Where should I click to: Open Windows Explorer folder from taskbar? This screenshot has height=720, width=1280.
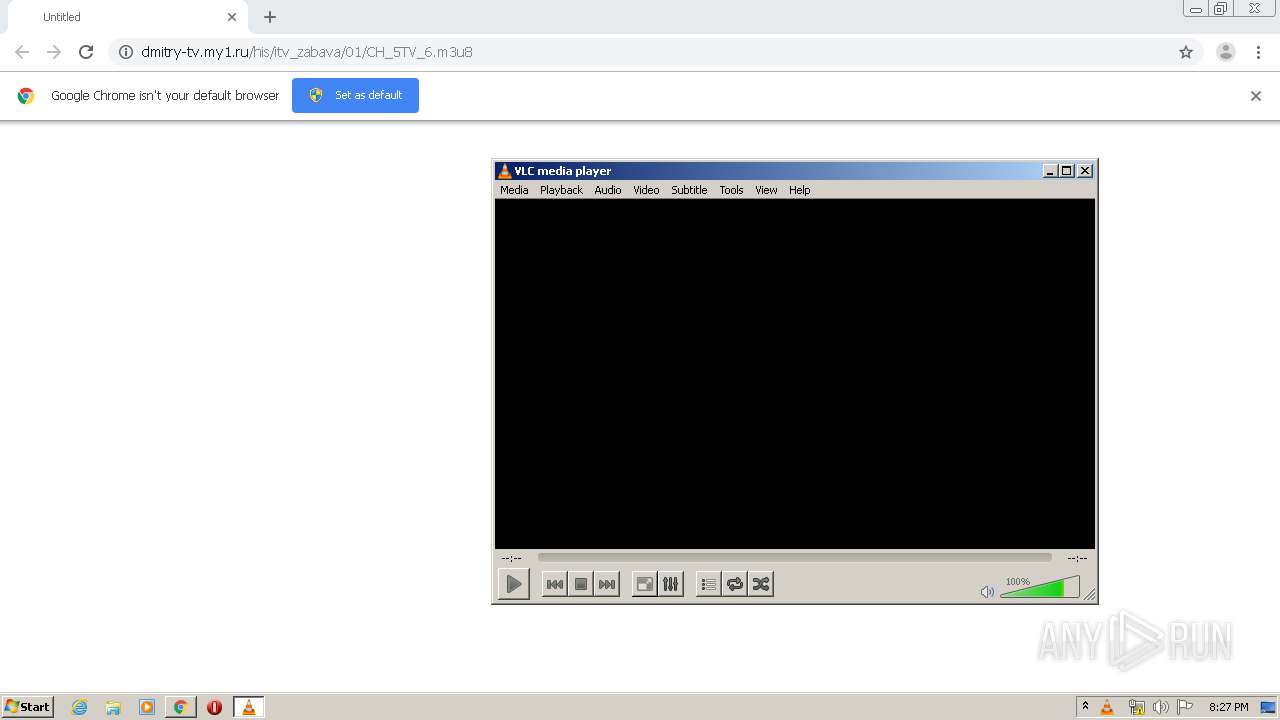[113, 707]
